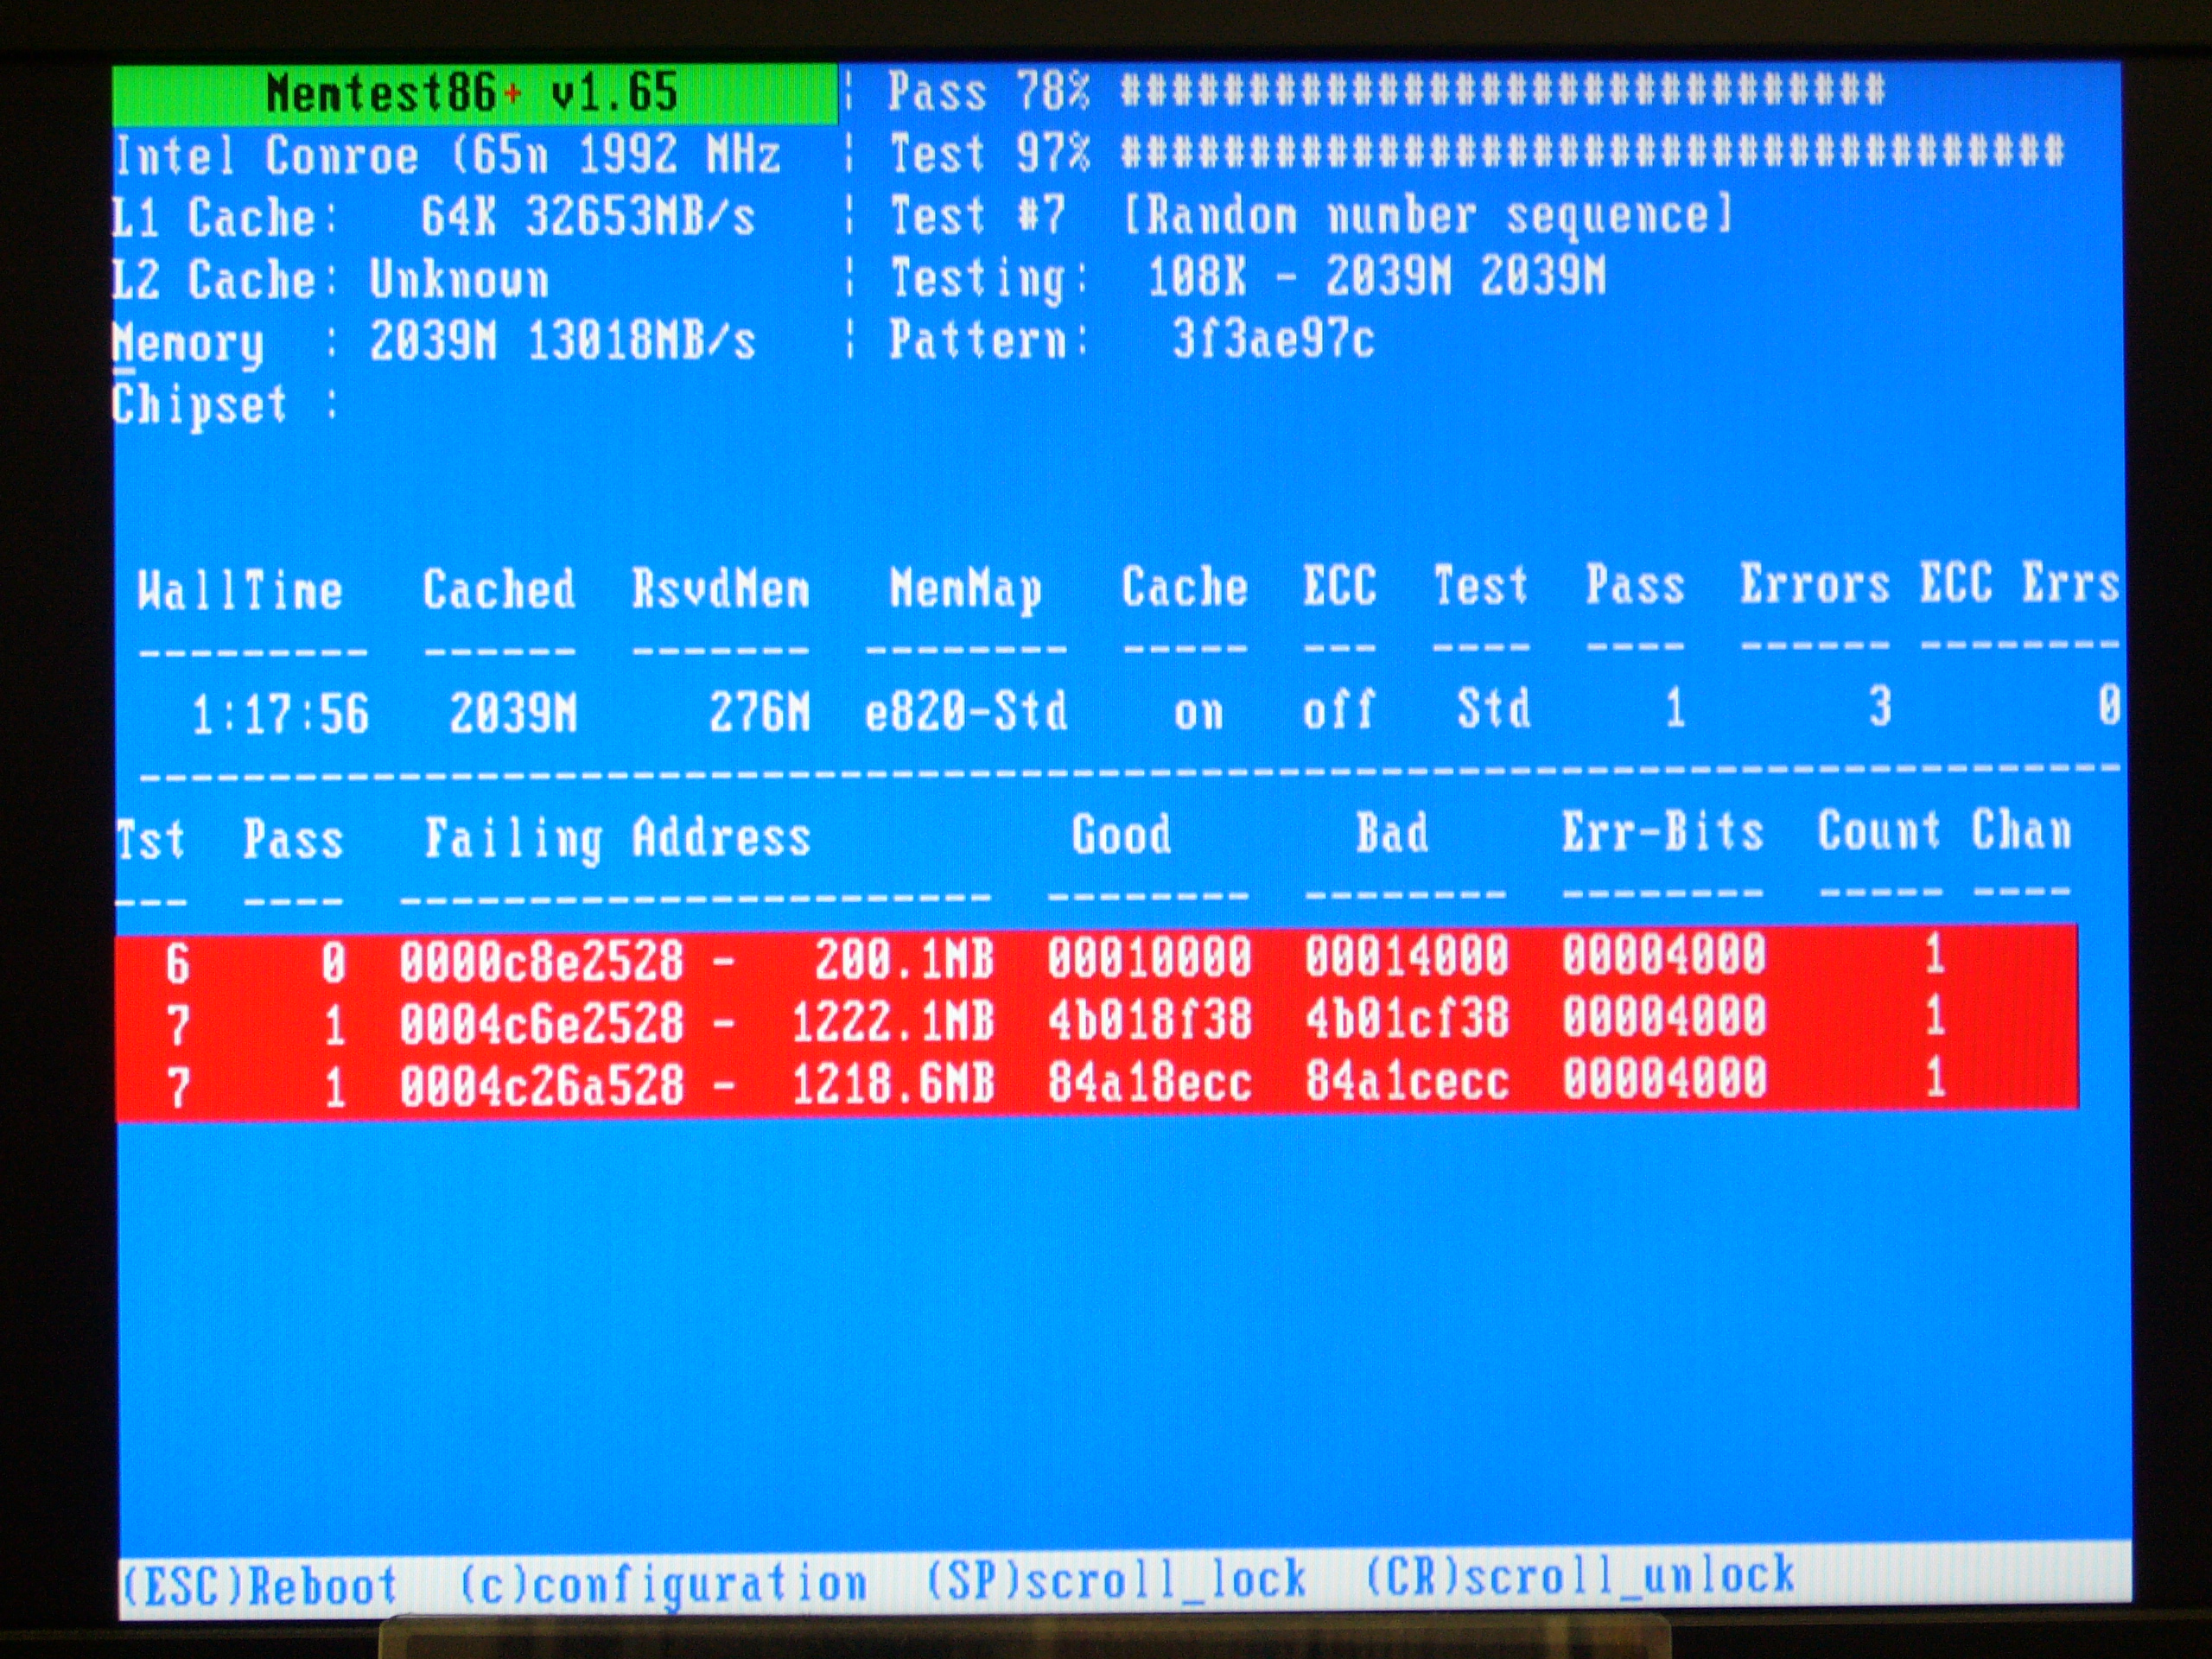The width and height of the screenshot is (2212, 1659).
Task: Click the Cache status value on
Action: coord(1198,712)
